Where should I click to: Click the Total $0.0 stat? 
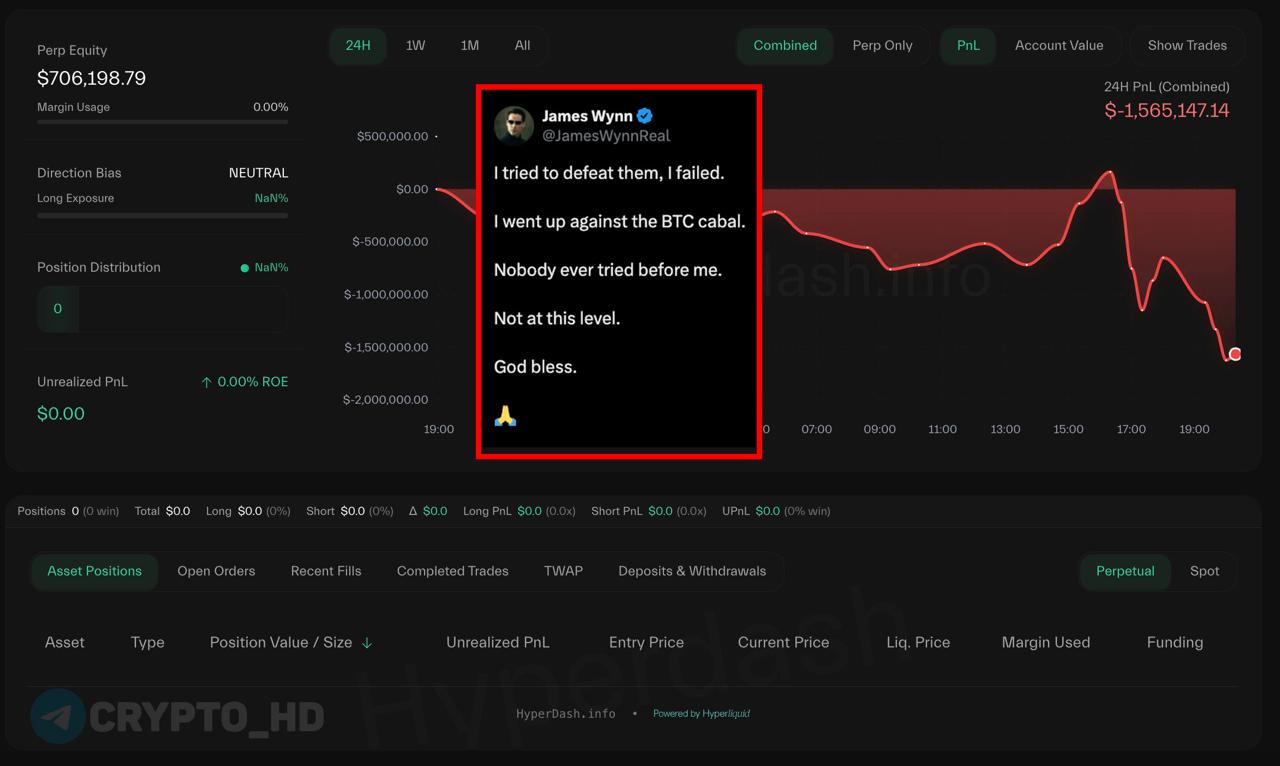point(162,511)
